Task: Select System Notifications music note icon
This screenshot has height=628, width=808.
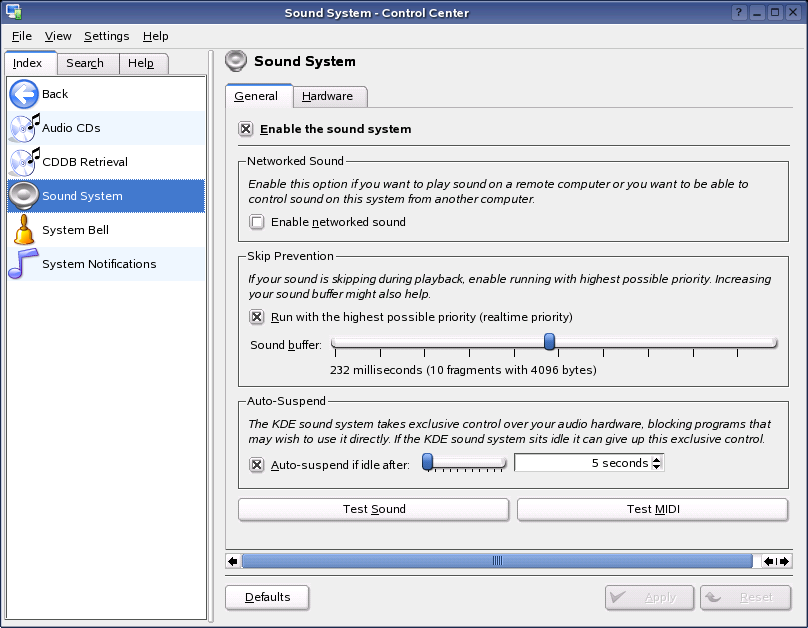Action: coord(24,264)
